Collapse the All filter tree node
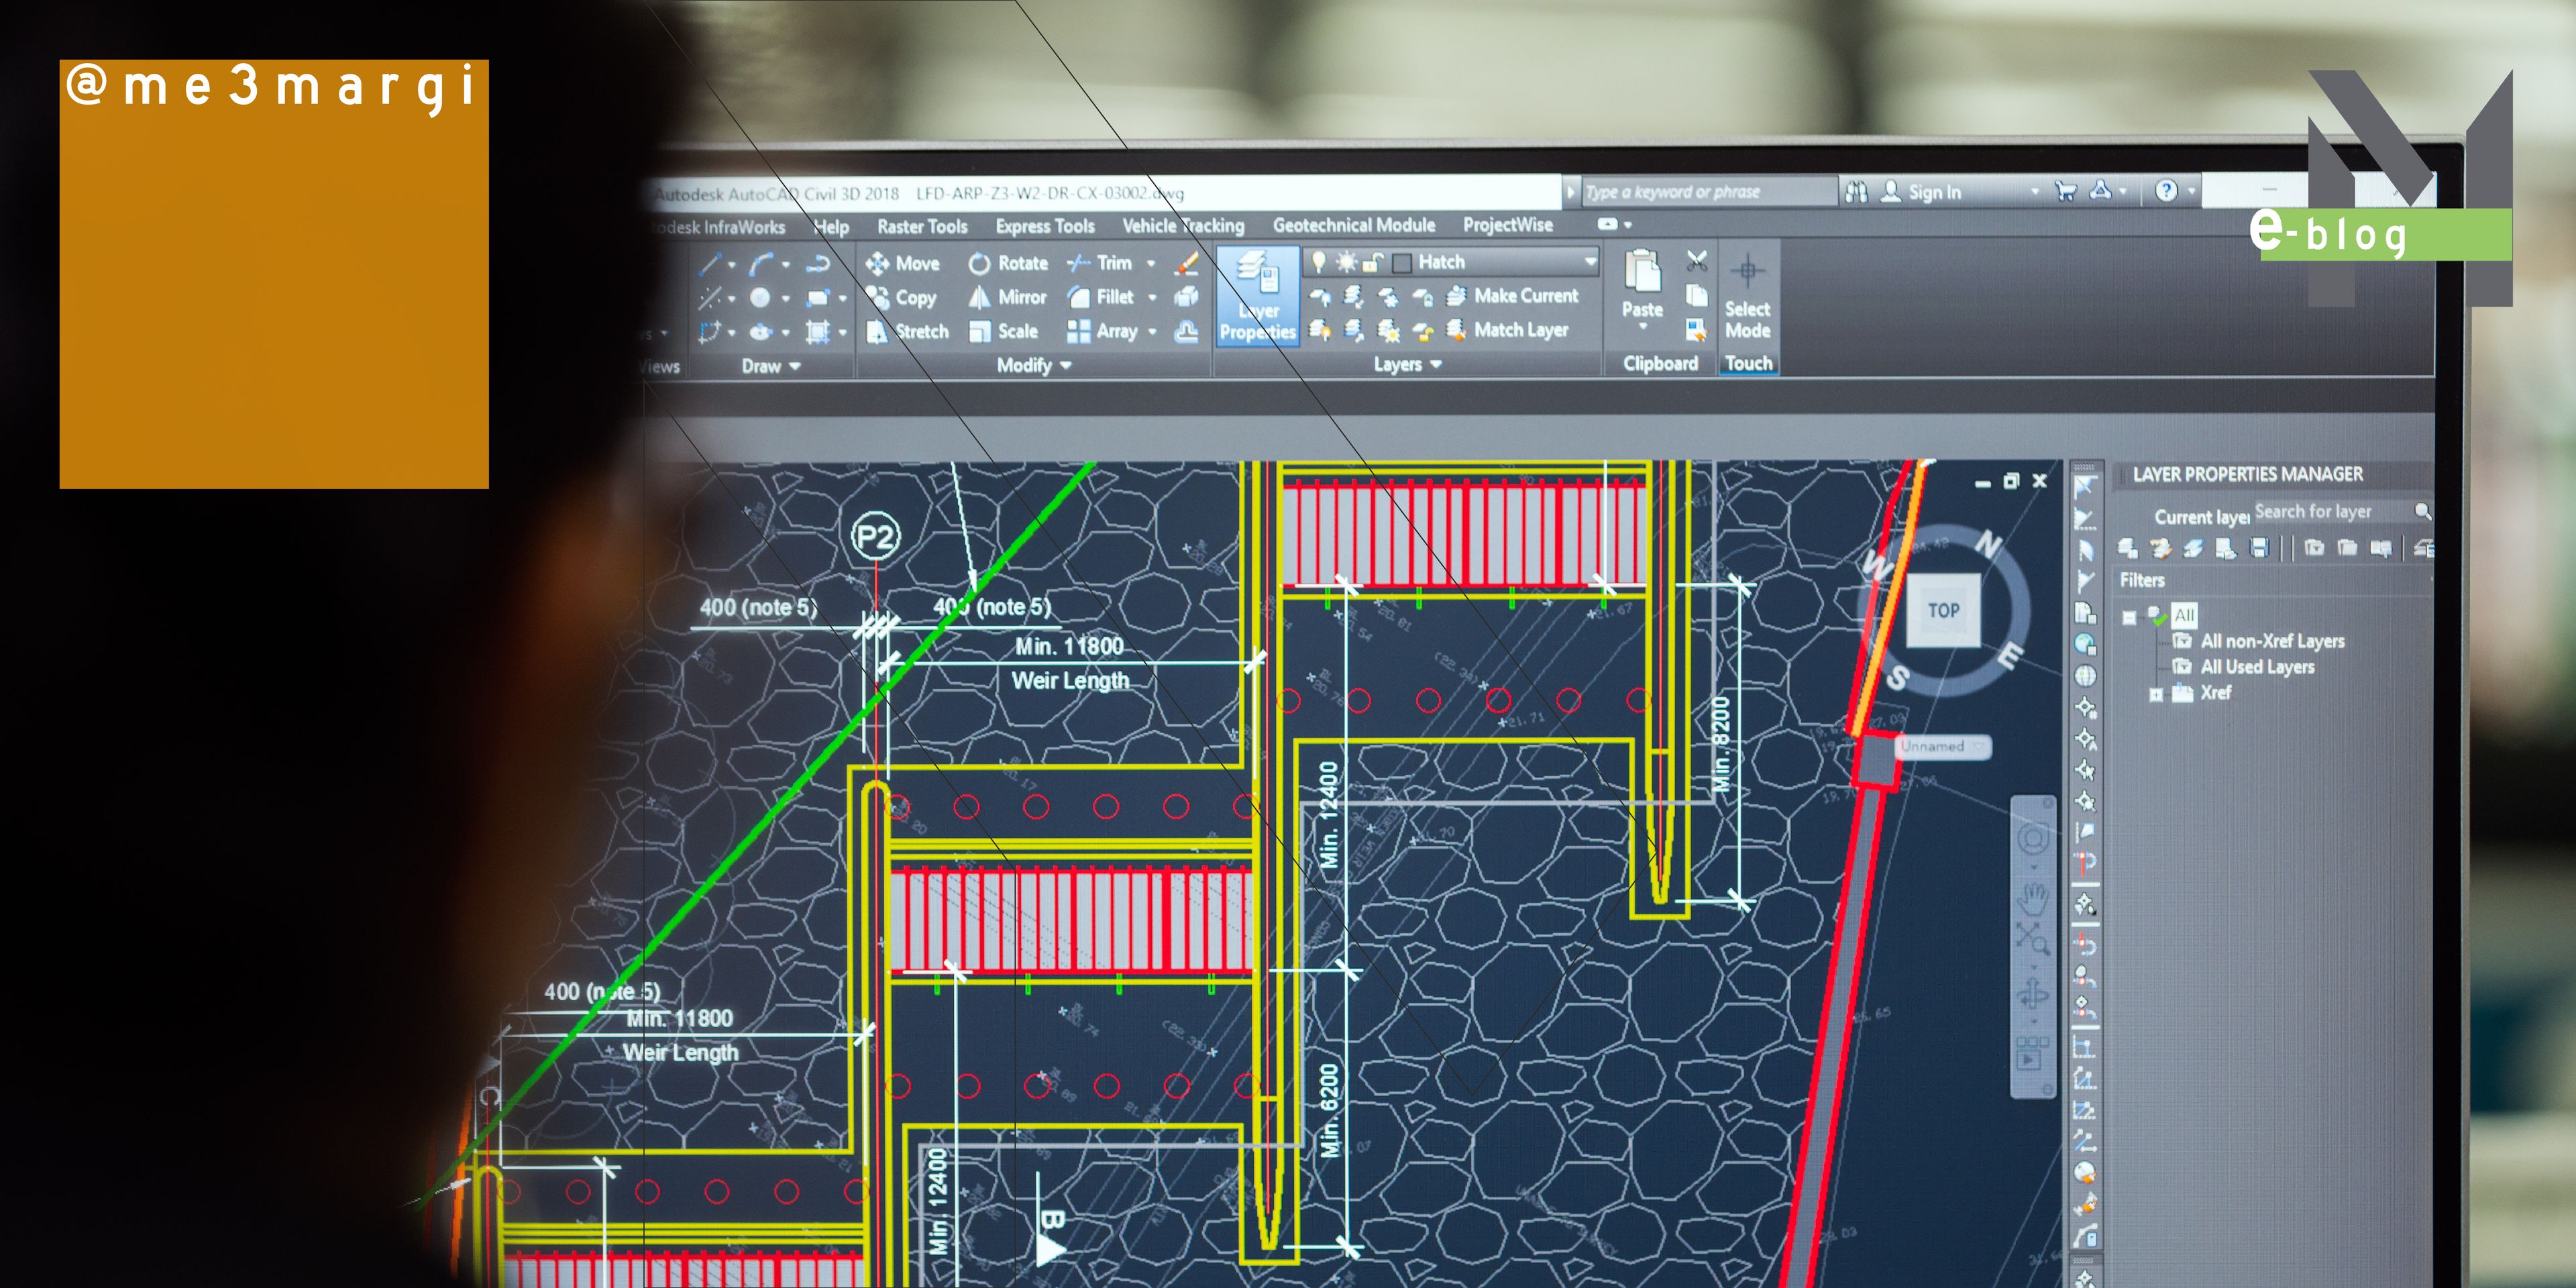 pos(2129,617)
